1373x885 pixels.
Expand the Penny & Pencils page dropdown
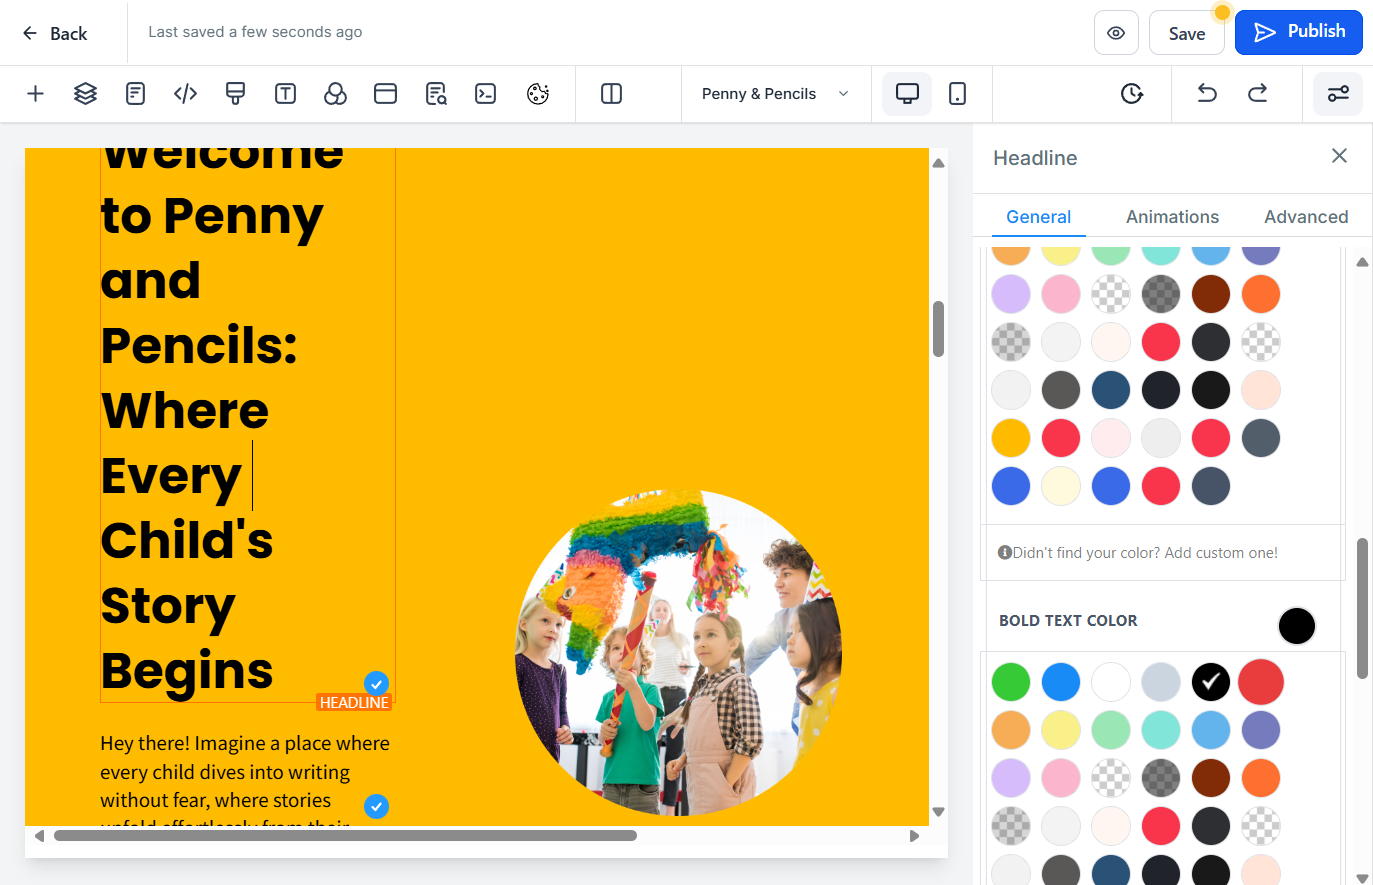click(x=776, y=94)
